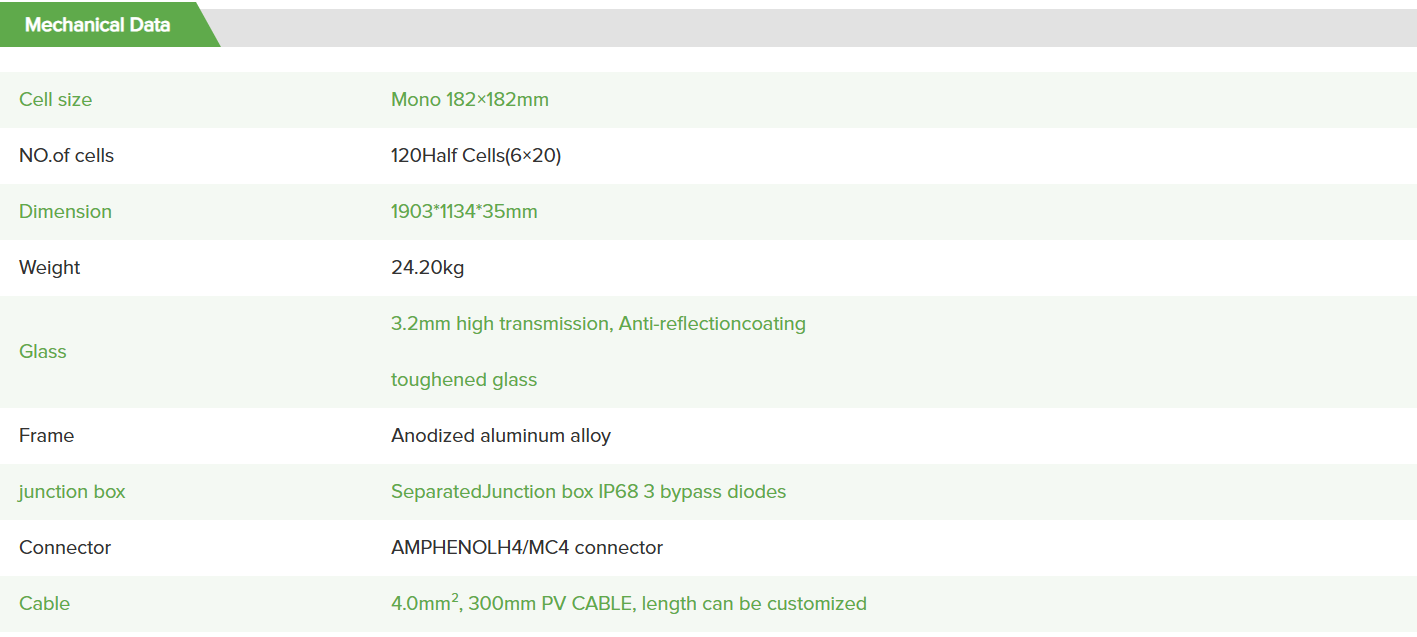1417x637 pixels.
Task: Click the NO.of cells label
Action: tap(67, 156)
